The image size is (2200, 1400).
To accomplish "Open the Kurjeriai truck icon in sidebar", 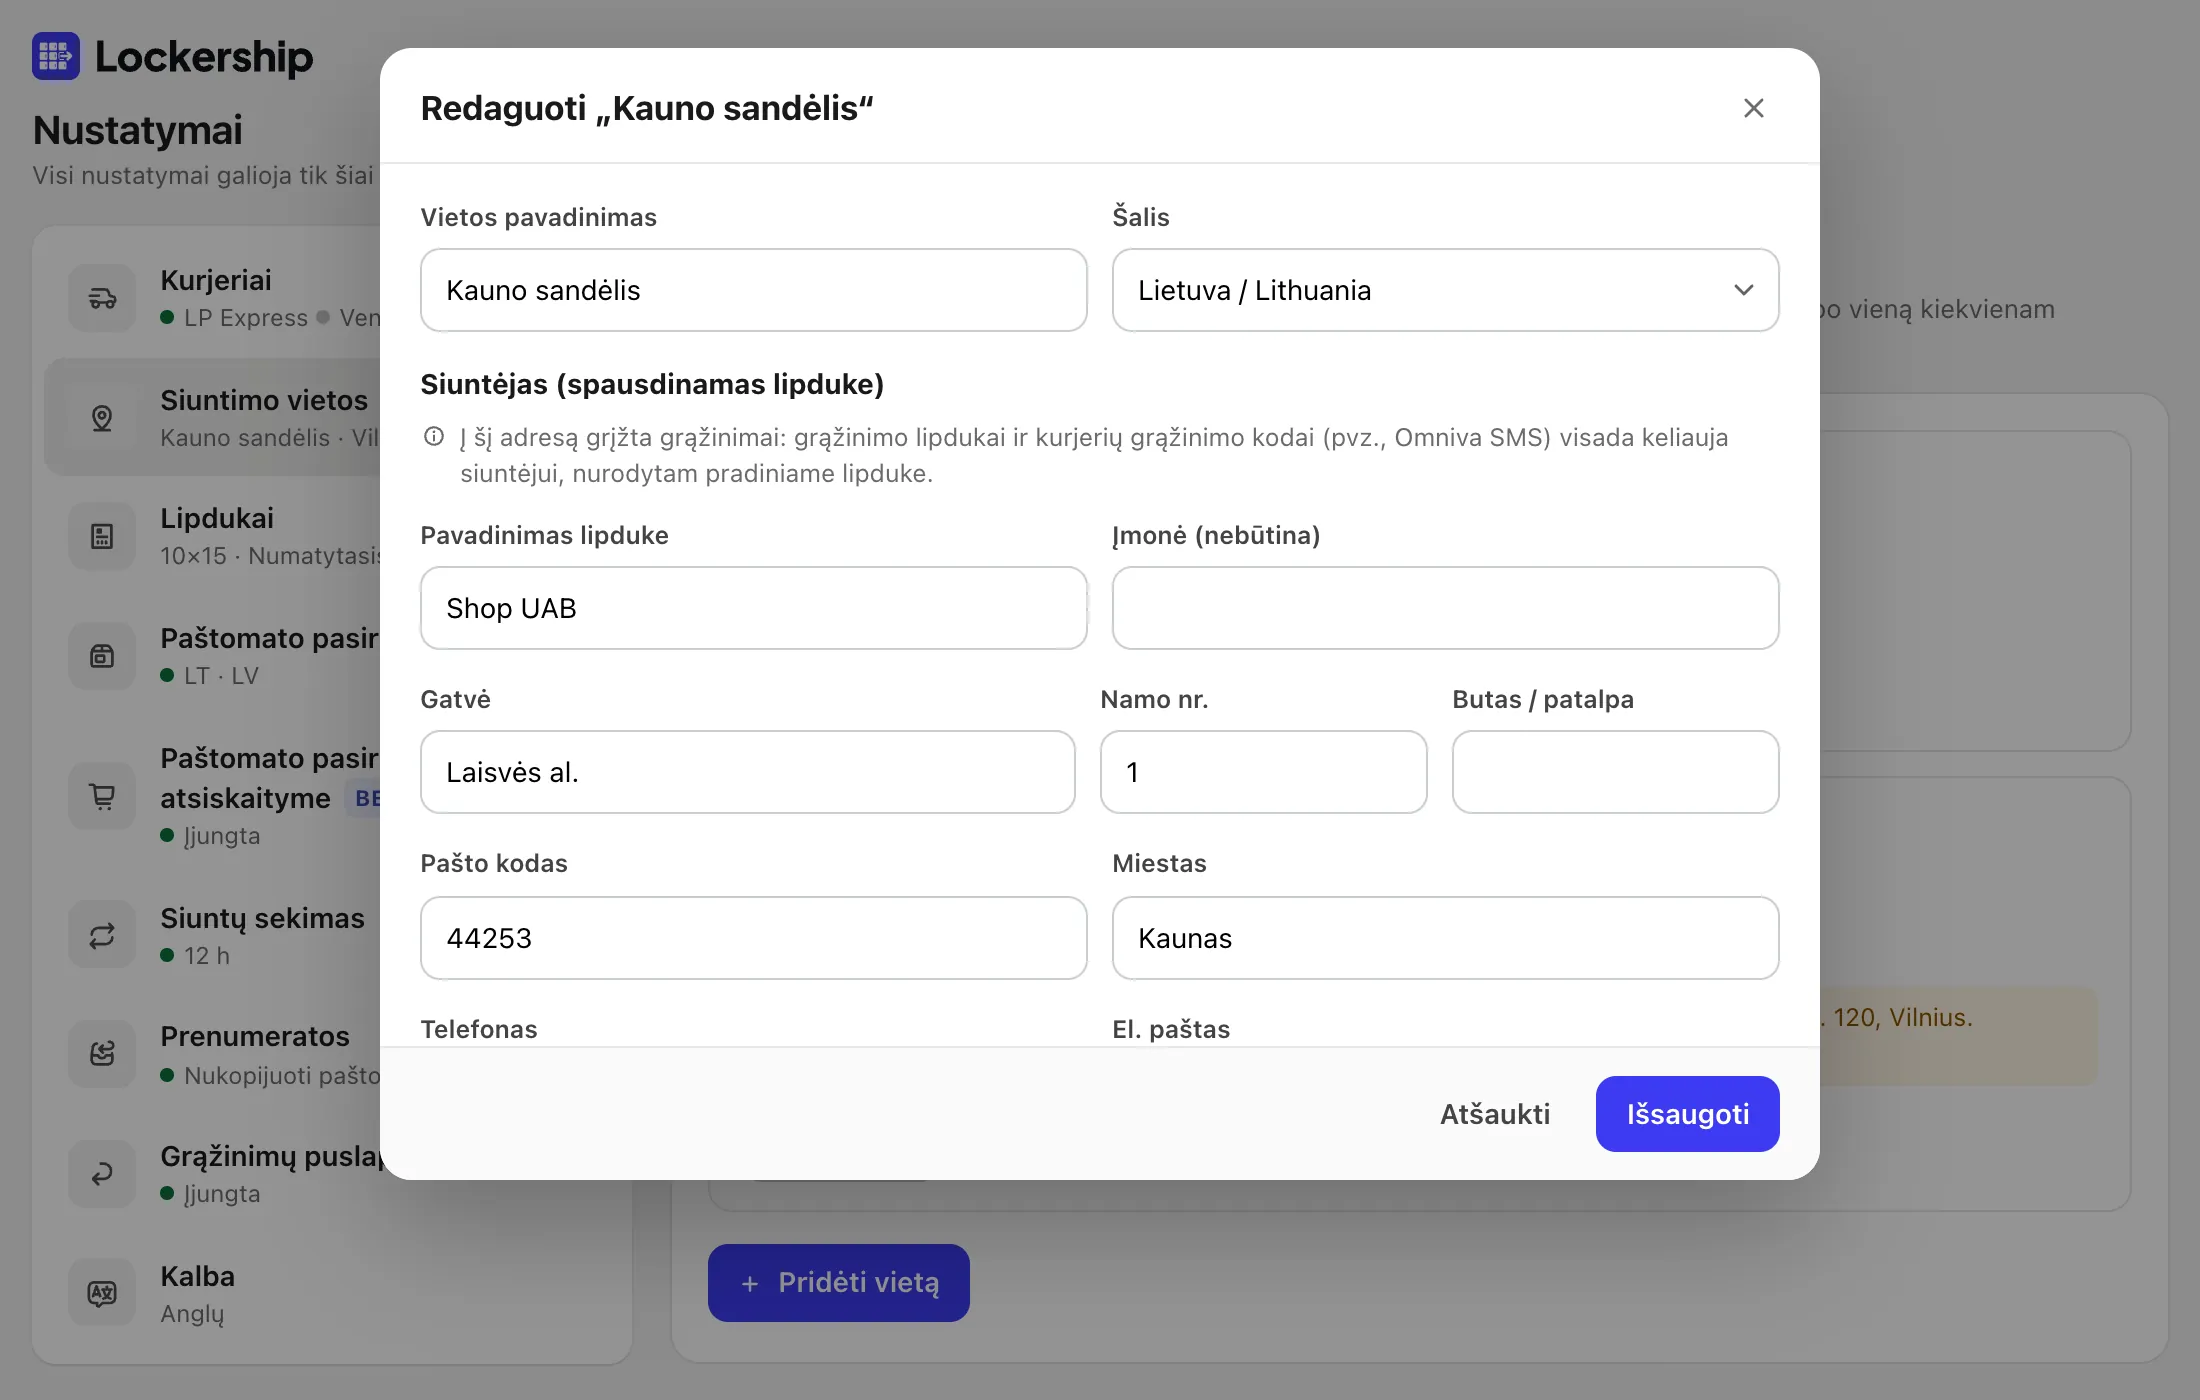I will [102, 298].
